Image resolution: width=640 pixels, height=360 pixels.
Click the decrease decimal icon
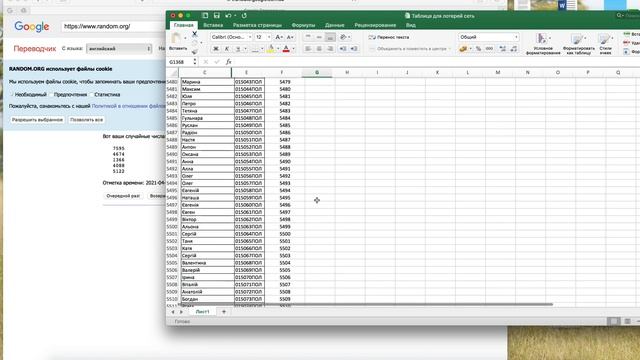[513, 49]
